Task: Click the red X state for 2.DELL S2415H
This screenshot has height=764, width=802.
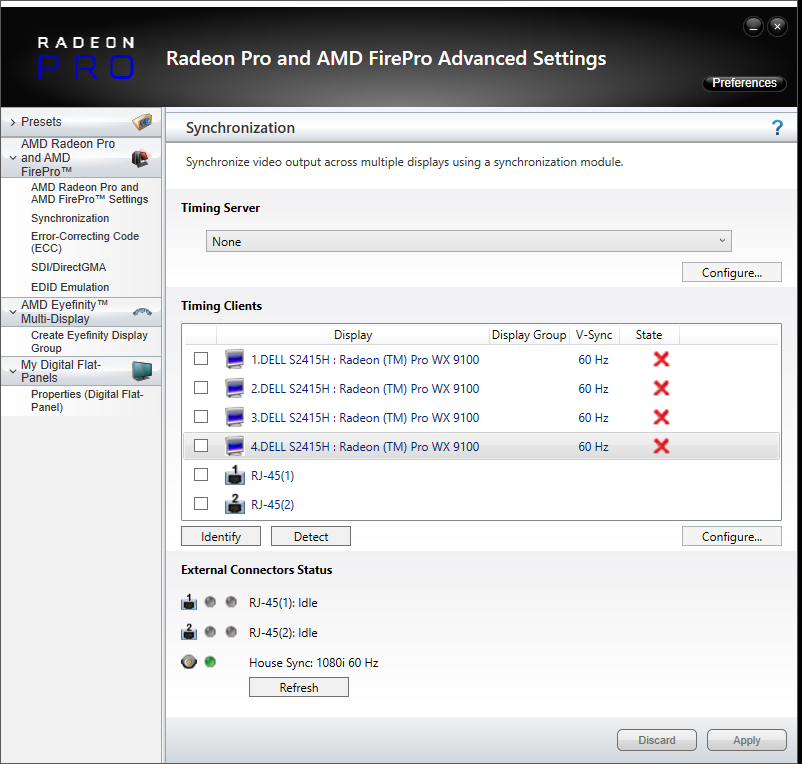Action: point(661,388)
